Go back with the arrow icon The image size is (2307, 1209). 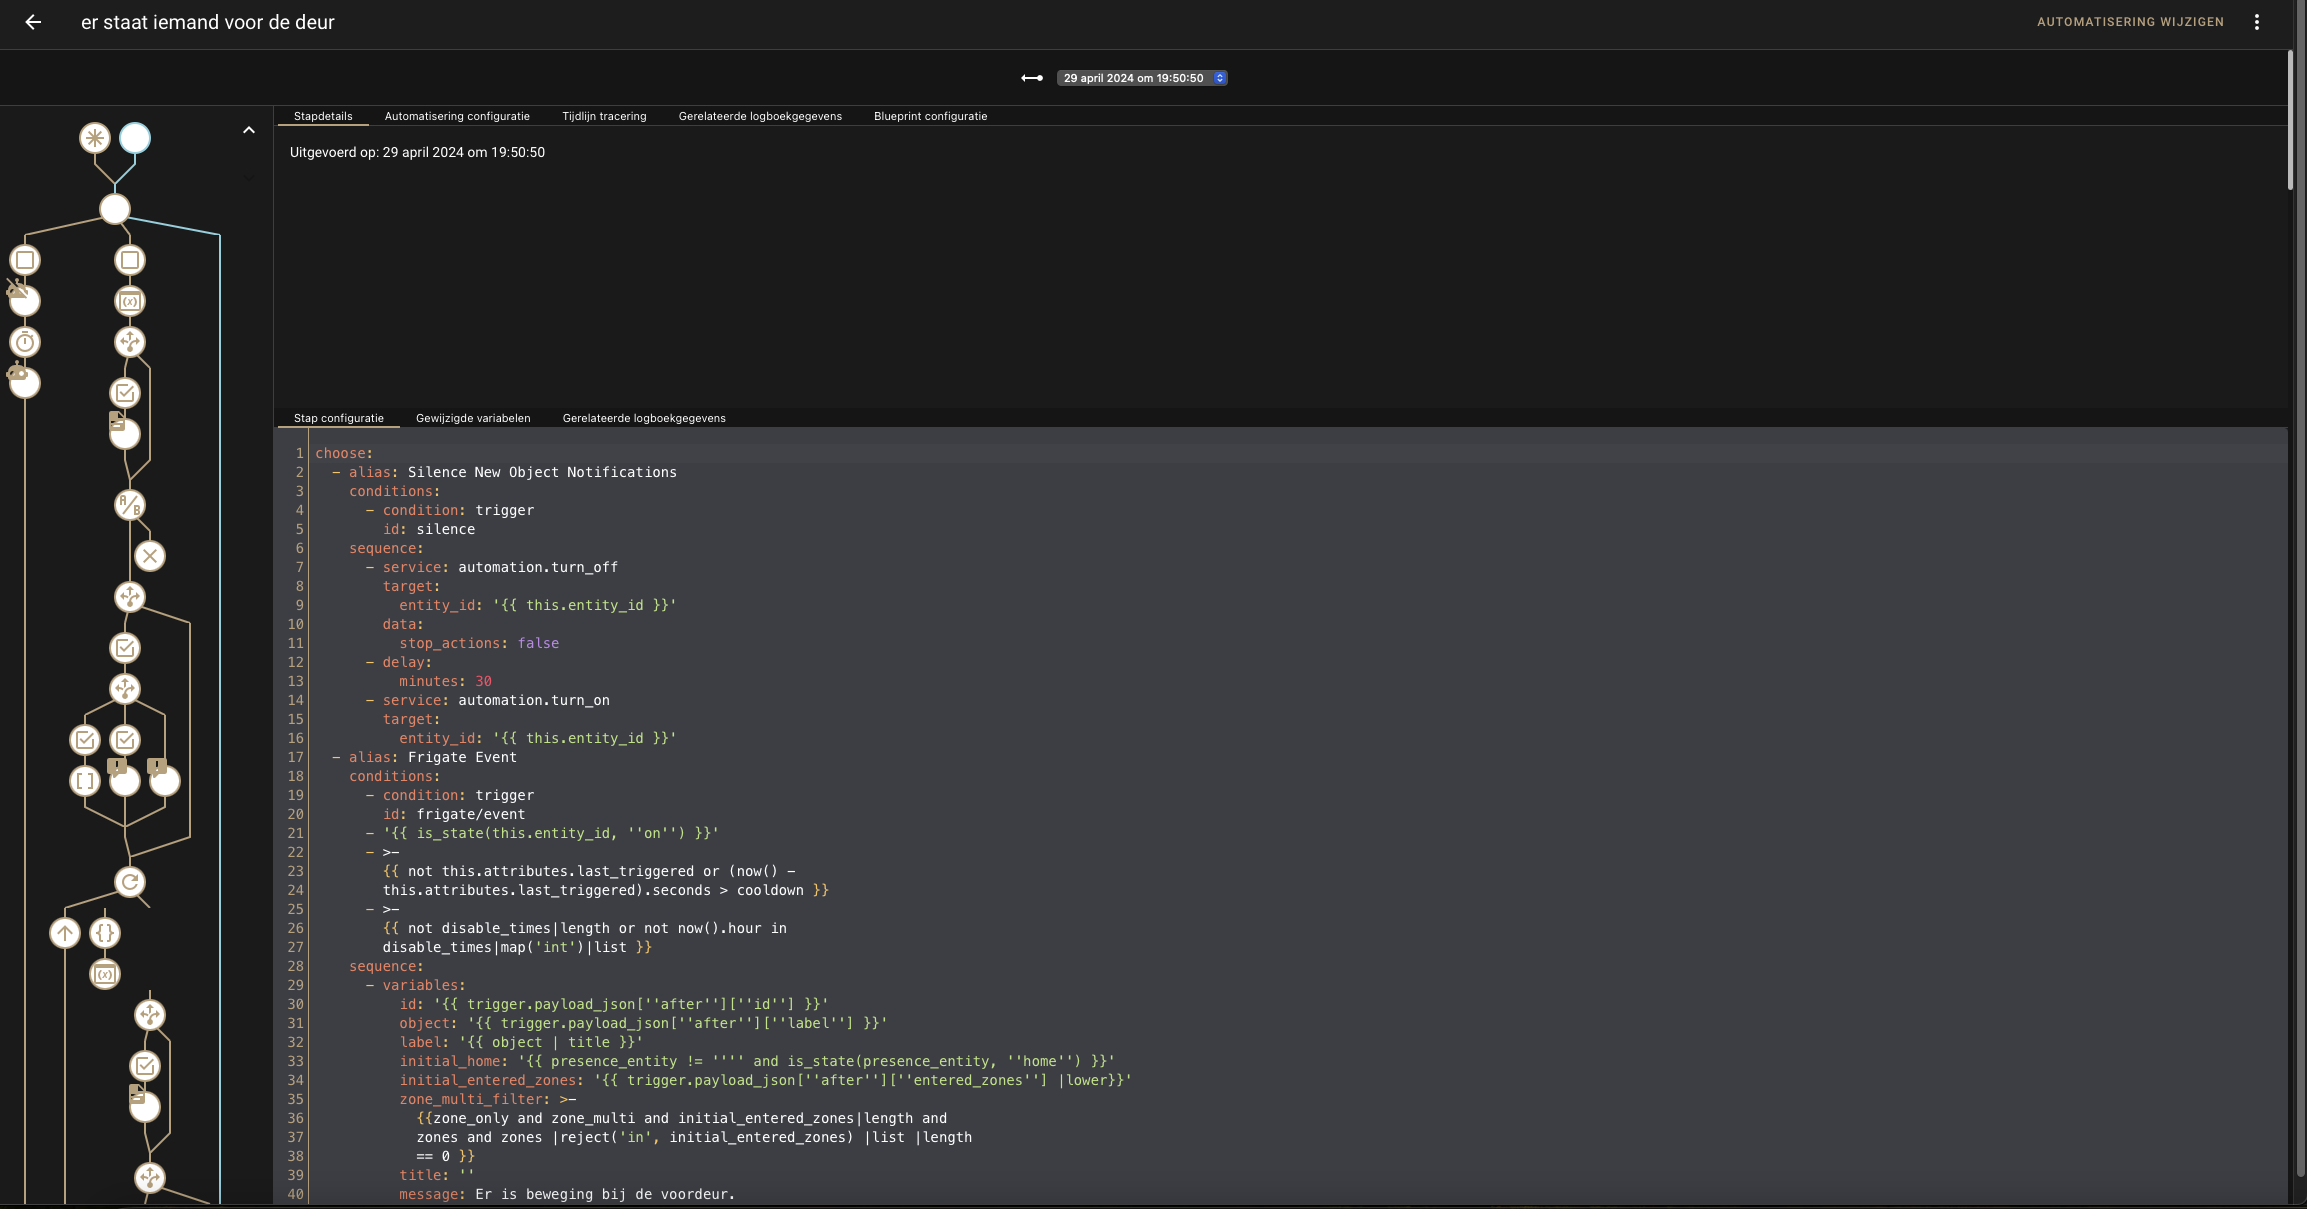click(33, 22)
